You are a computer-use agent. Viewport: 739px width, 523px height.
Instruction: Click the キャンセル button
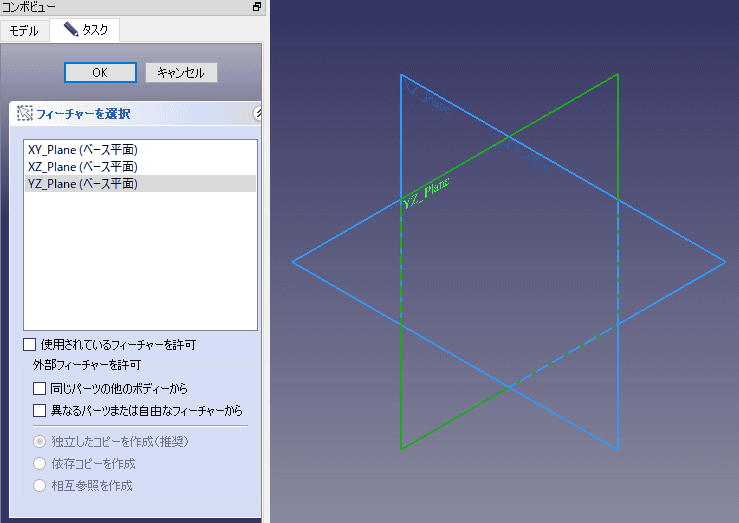pyautogui.click(x=181, y=73)
